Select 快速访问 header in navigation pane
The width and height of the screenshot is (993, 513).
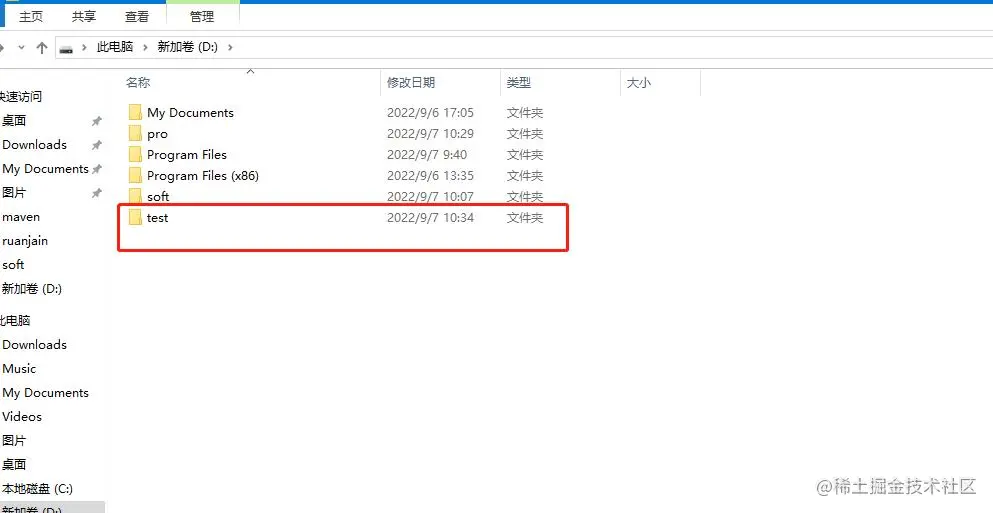21,96
